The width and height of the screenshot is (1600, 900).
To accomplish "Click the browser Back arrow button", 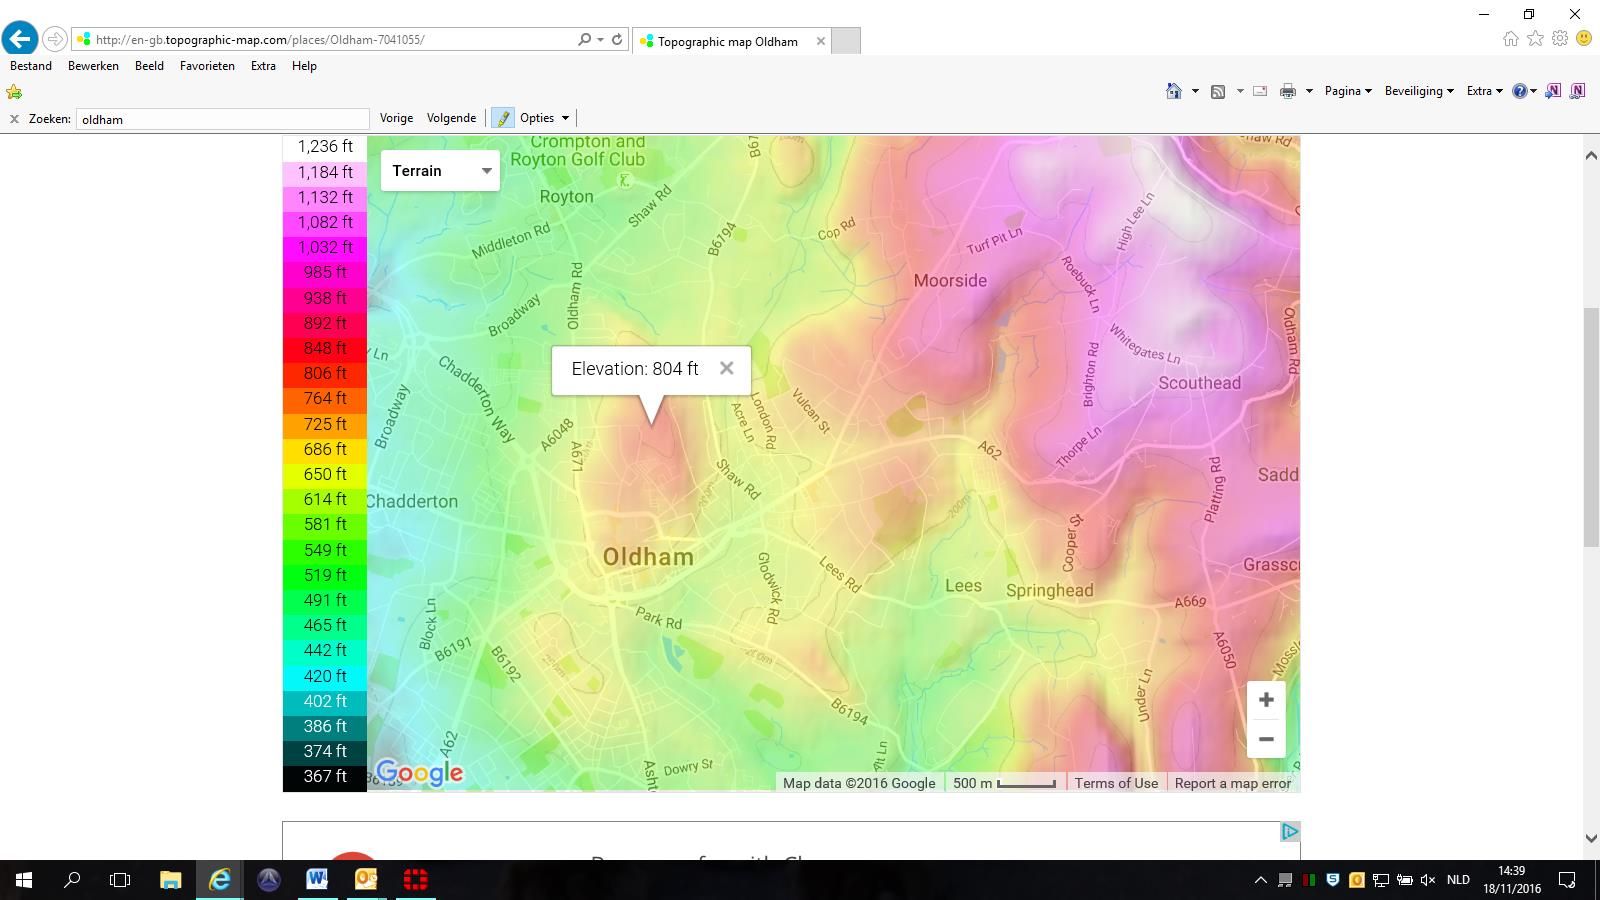I will point(20,39).
